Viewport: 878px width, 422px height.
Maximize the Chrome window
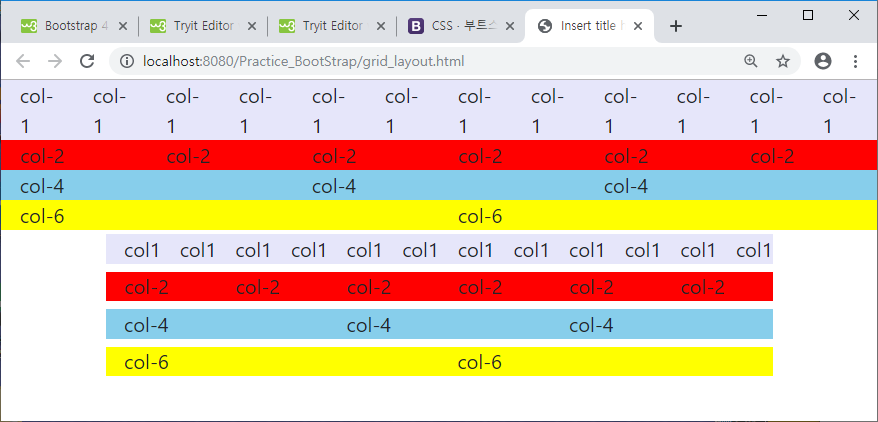pyautogui.click(x=808, y=15)
